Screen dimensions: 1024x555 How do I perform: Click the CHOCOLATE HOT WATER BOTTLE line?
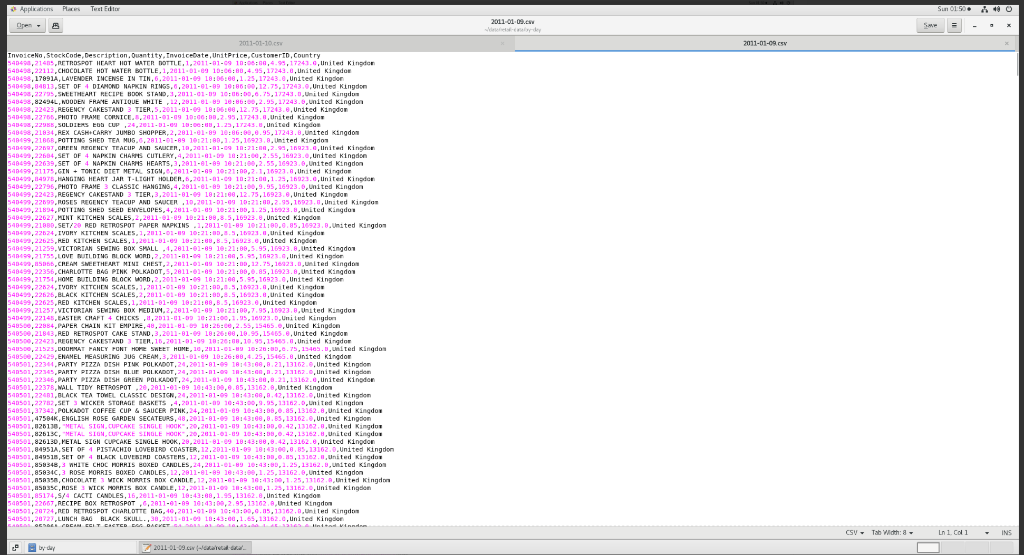point(180,71)
